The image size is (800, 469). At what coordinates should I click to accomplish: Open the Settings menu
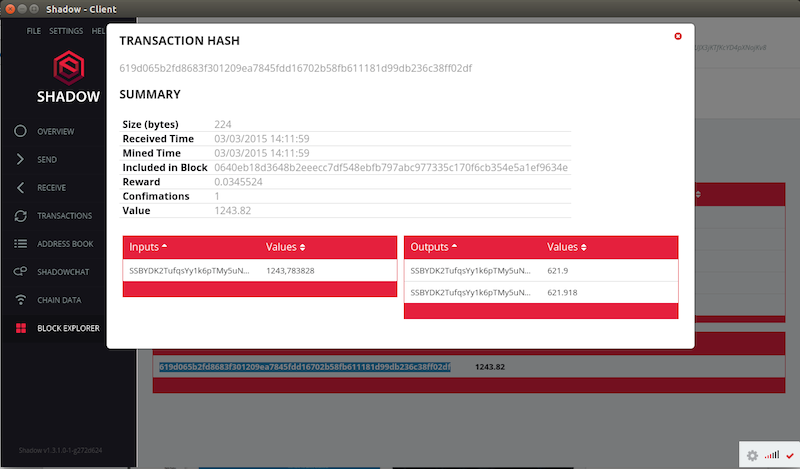[66, 31]
